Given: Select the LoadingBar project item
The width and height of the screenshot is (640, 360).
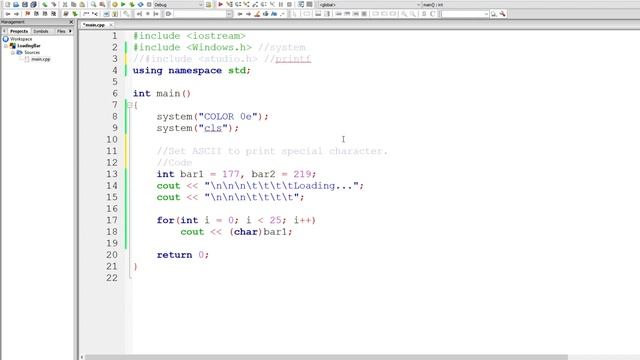Looking at the screenshot, I should pos(29,46).
